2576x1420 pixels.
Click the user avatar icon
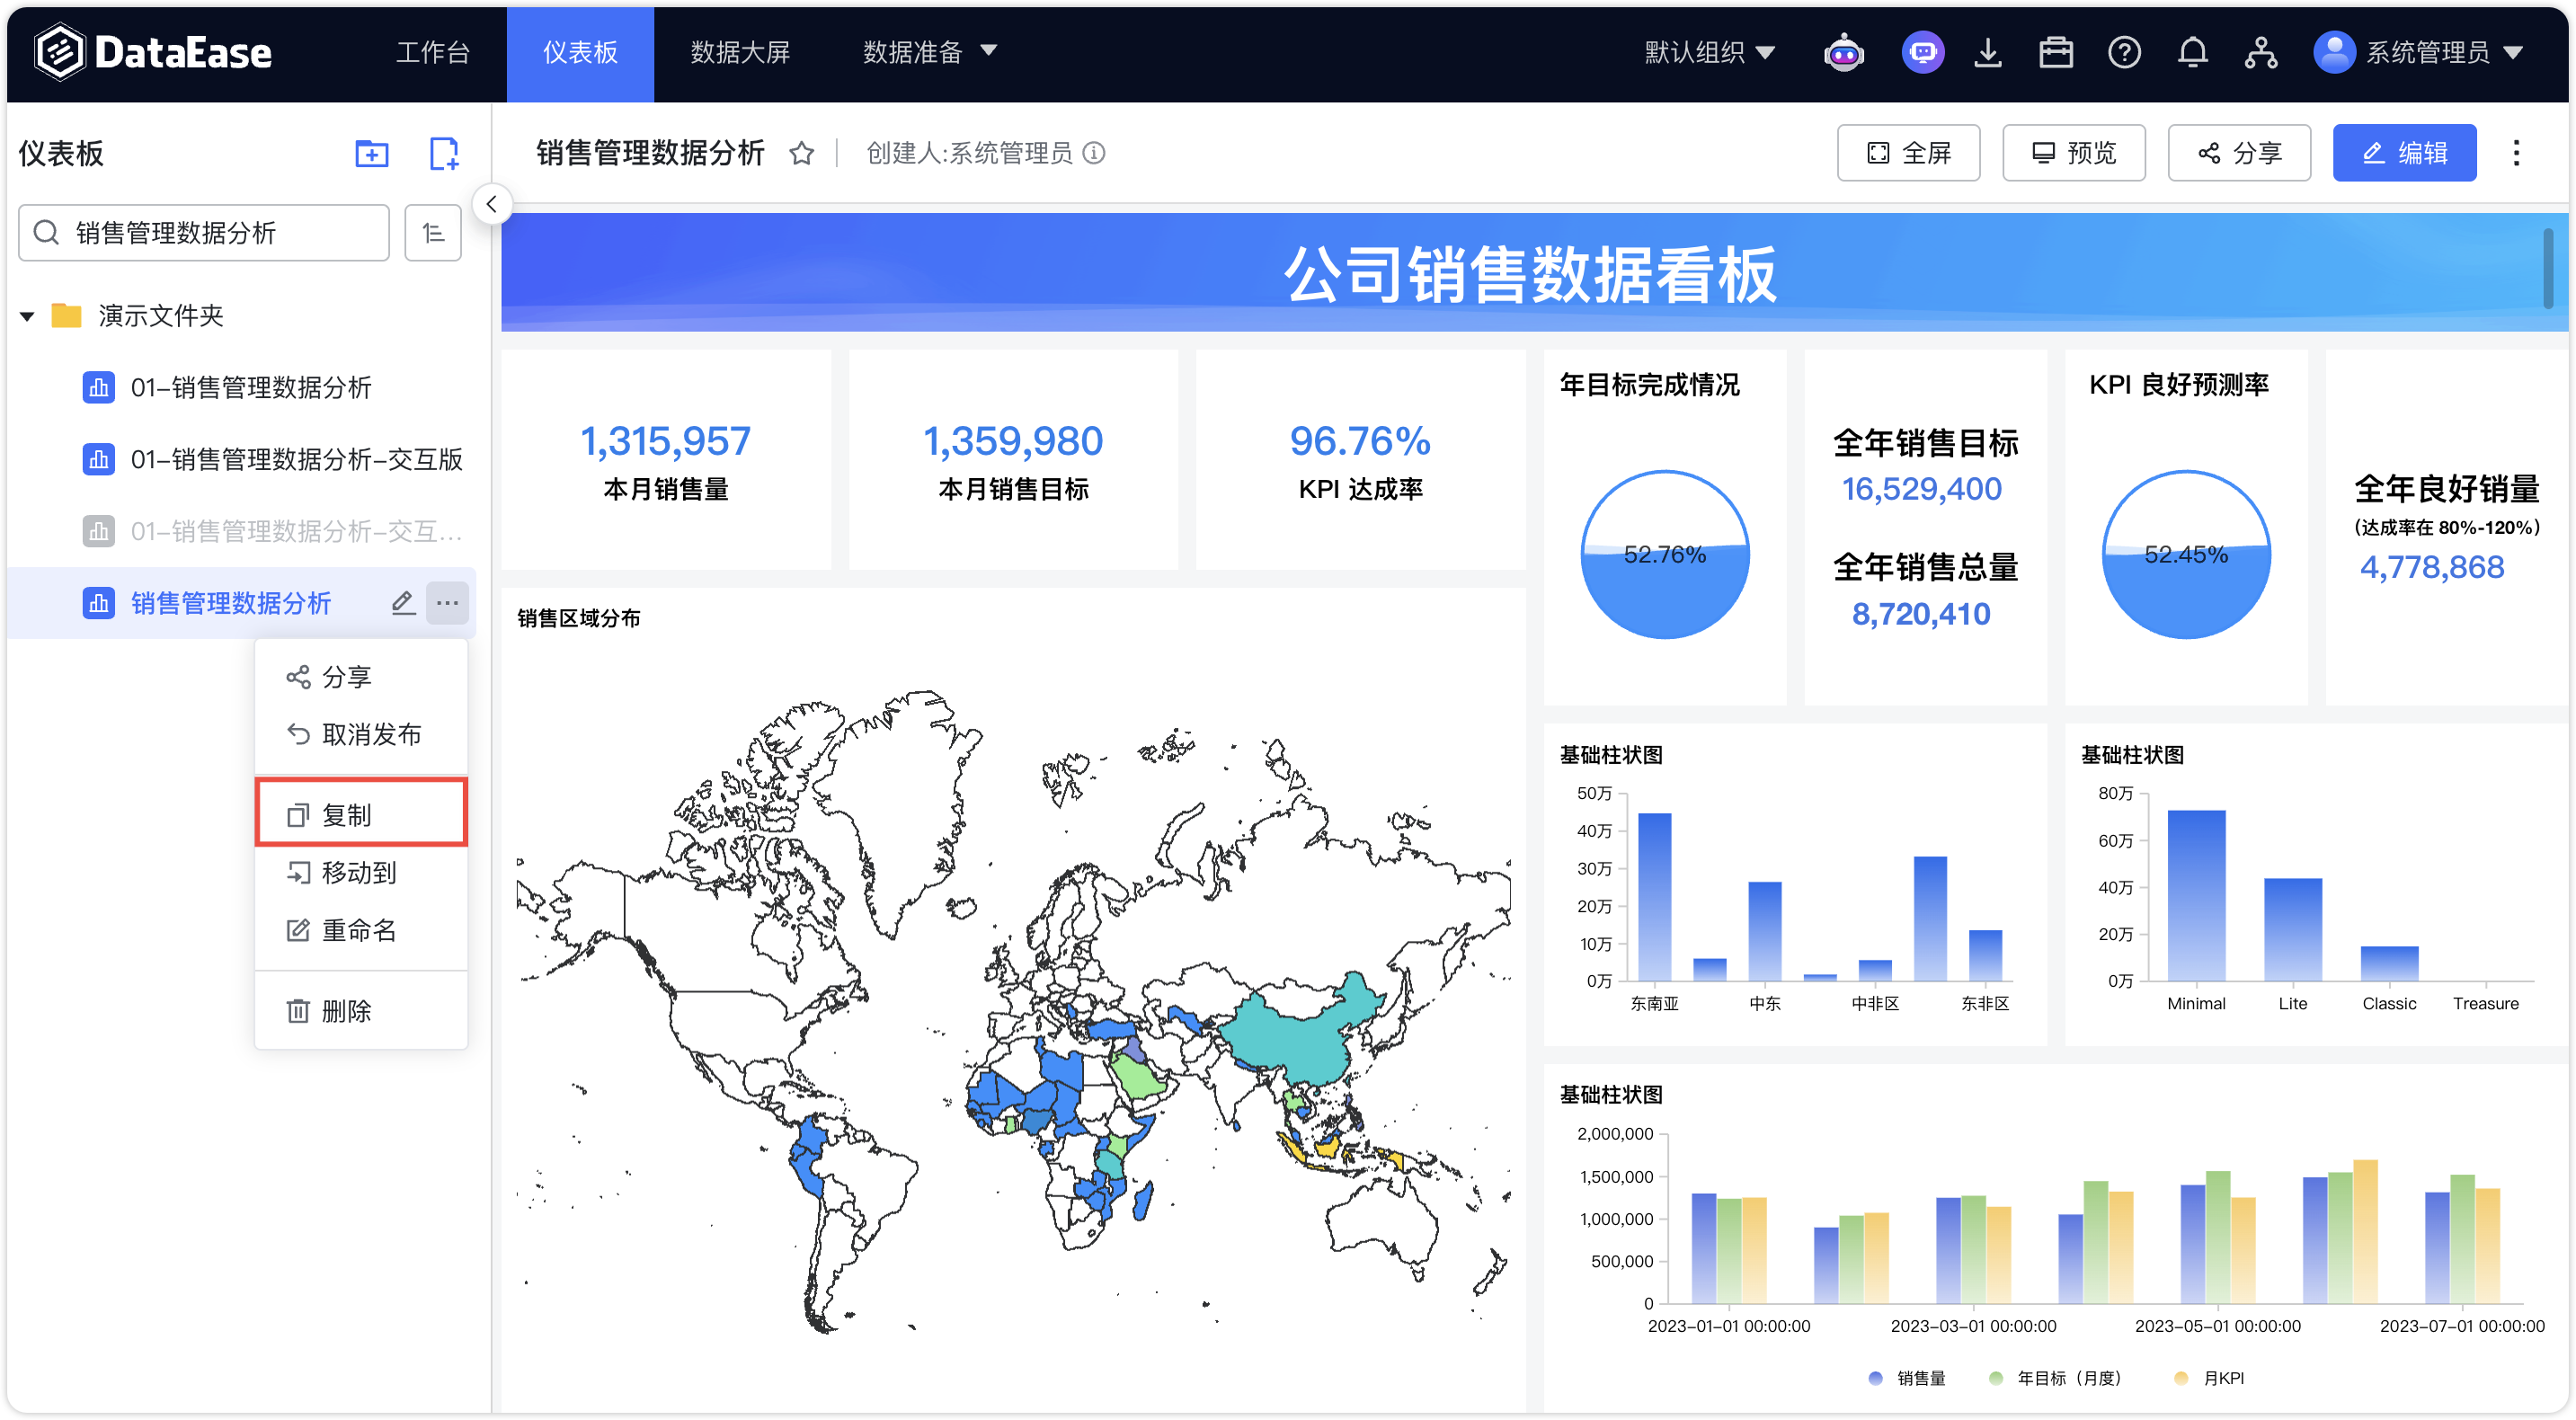click(x=2334, y=52)
